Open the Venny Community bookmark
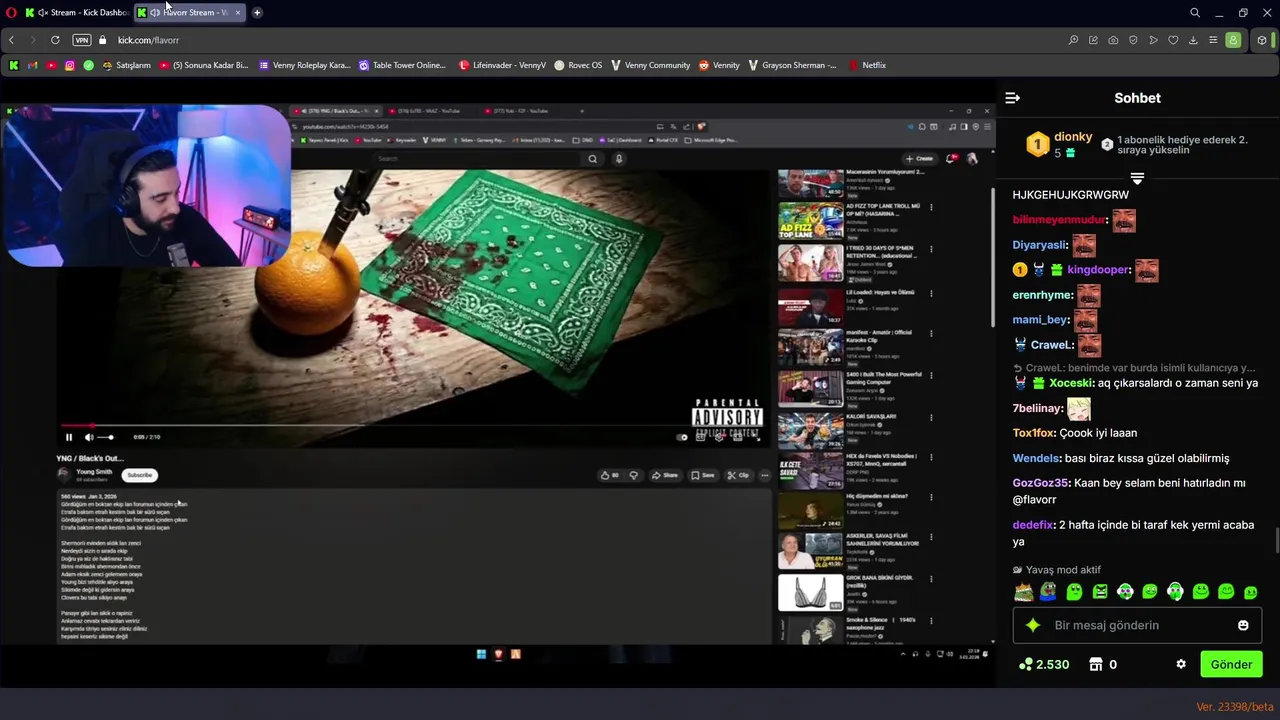The height and width of the screenshot is (720, 1280). pyautogui.click(x=650, y=65)
